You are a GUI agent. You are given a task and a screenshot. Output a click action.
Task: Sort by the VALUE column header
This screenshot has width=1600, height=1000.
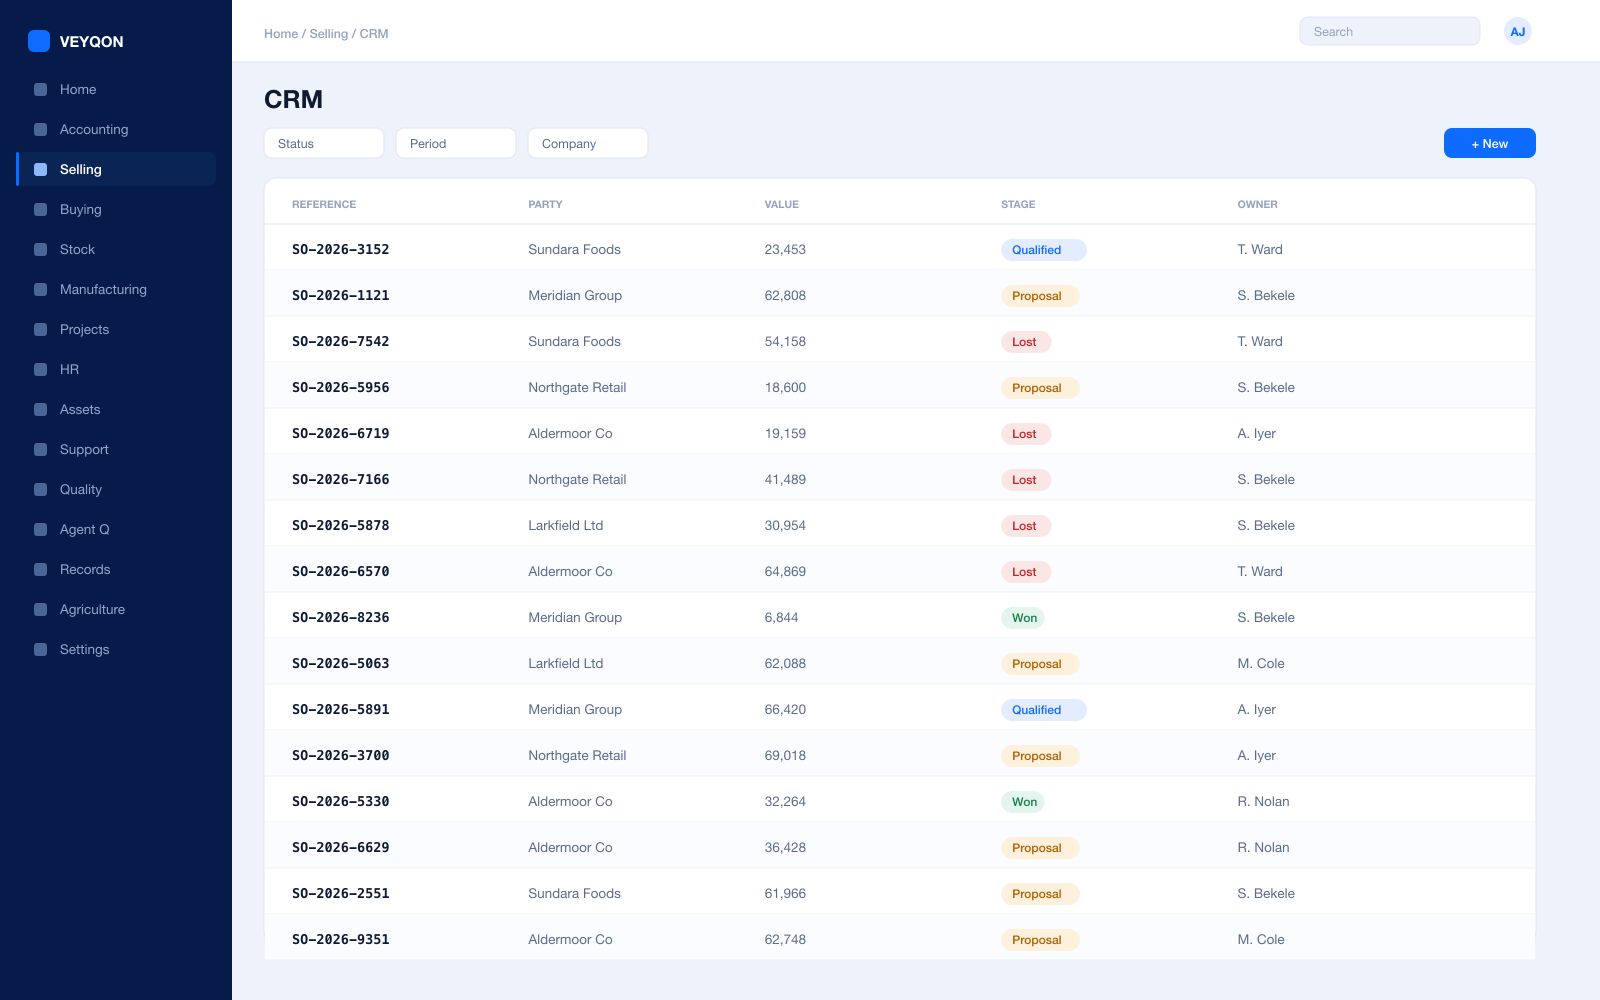click(x=782, y=204)
